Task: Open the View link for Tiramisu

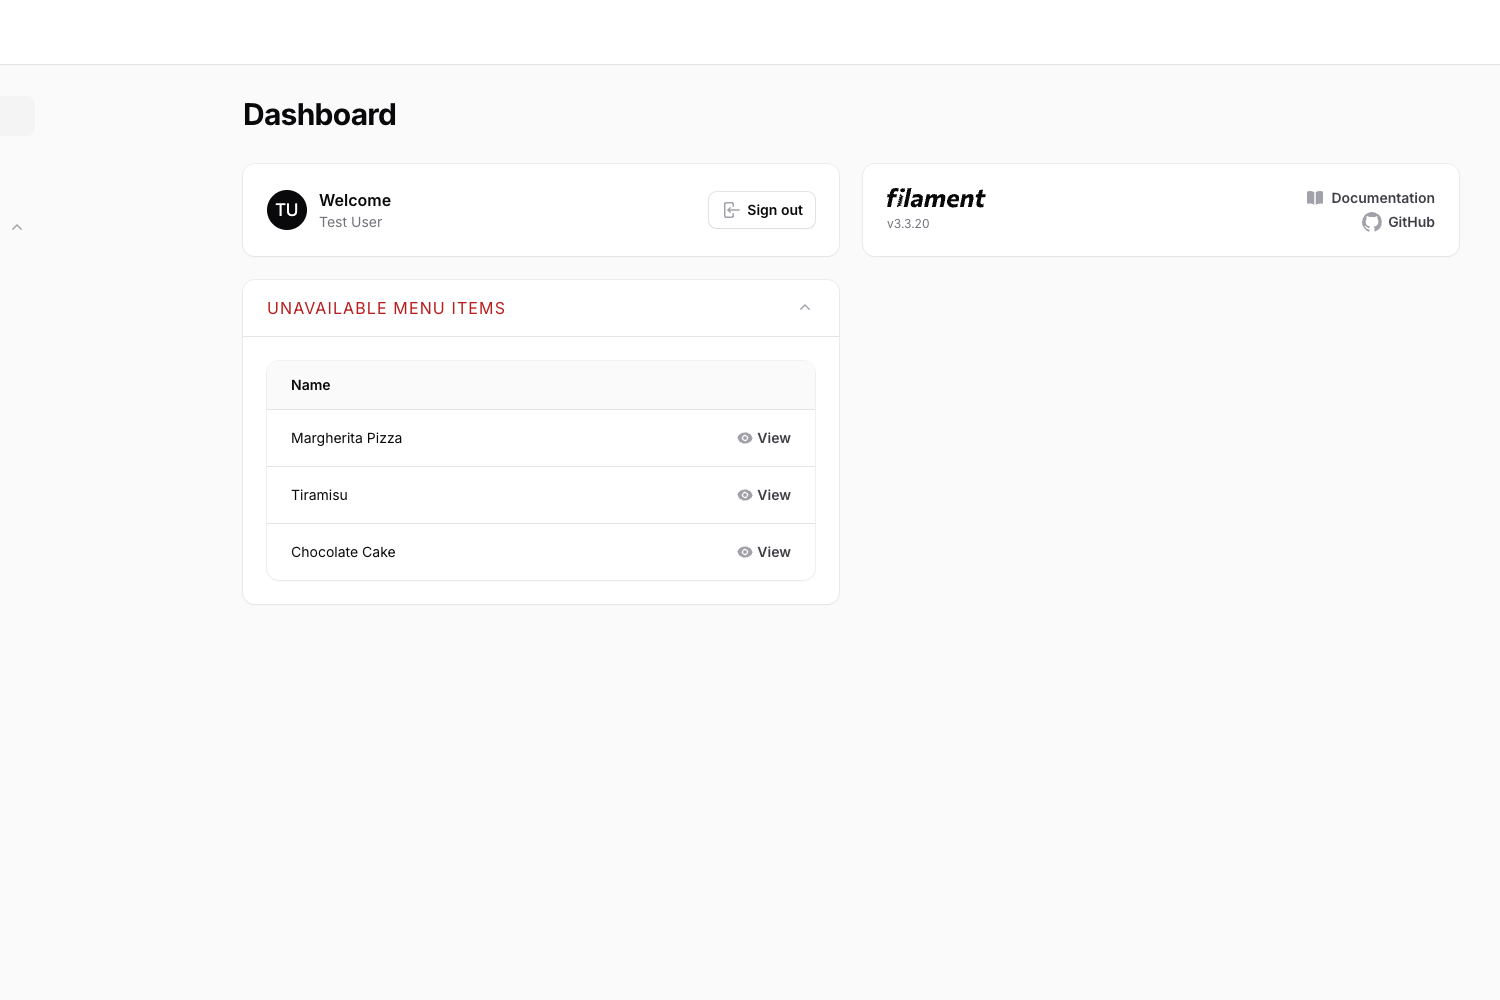Action: (774, 495)
